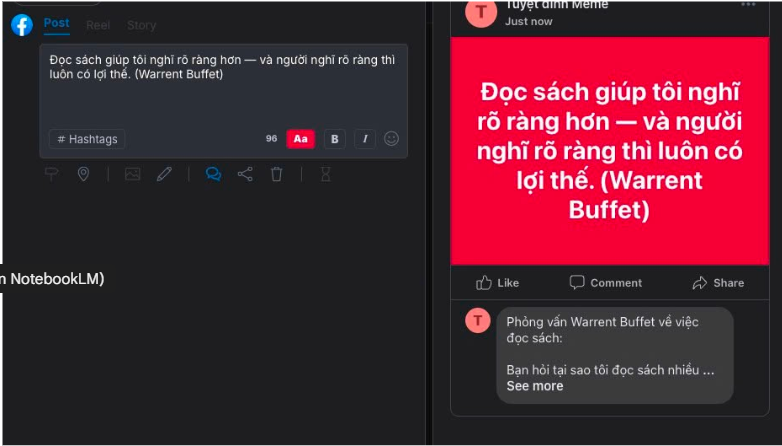The height and width of the screenshot is (446, 782).
Task: Switch to the Story tab
Action: [x=142, y=25]
